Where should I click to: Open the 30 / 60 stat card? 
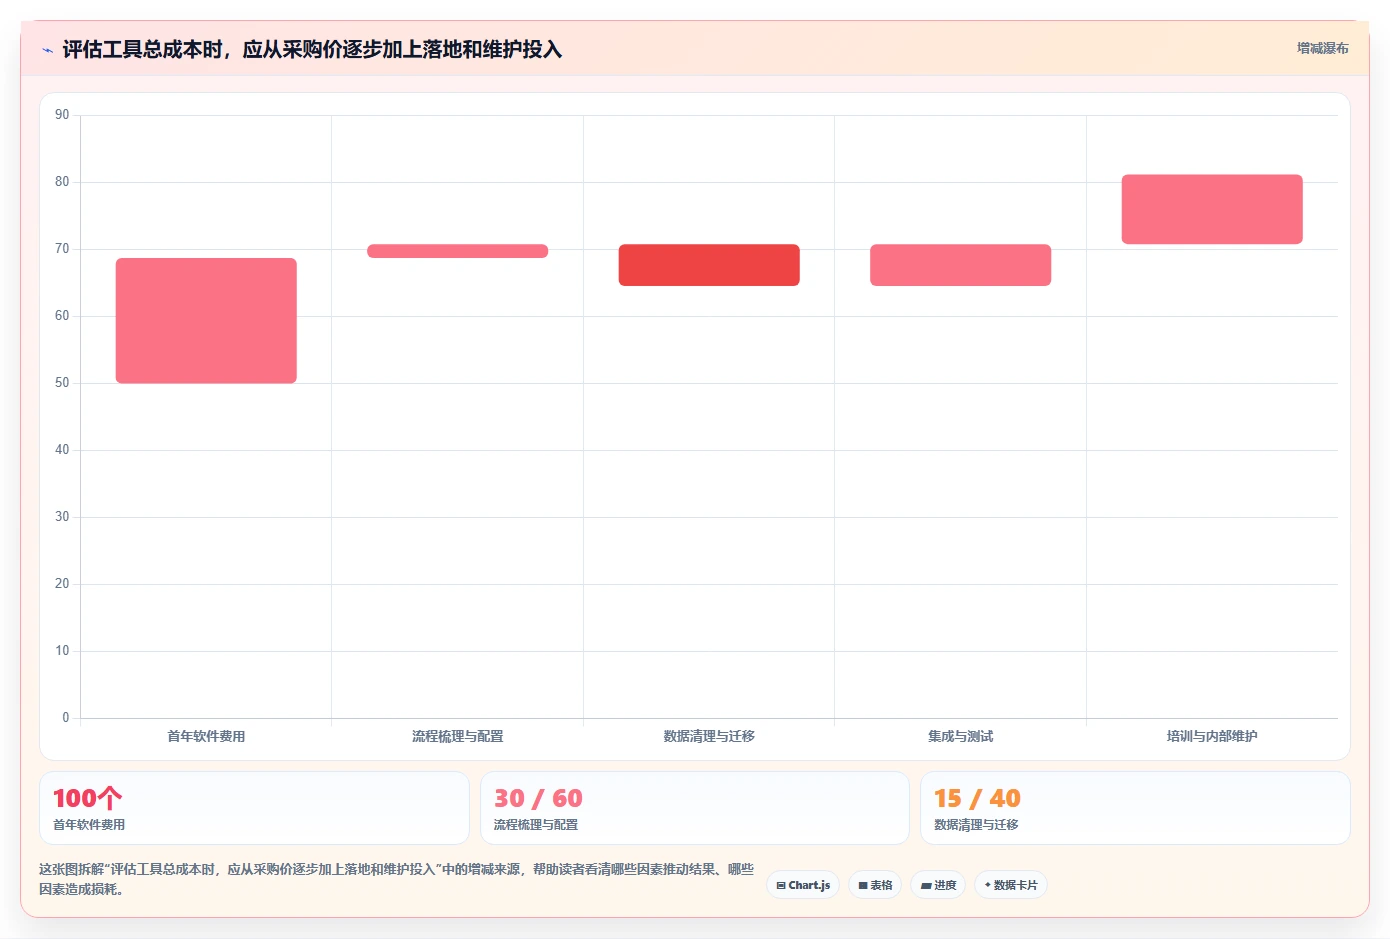tap(695, 808)
